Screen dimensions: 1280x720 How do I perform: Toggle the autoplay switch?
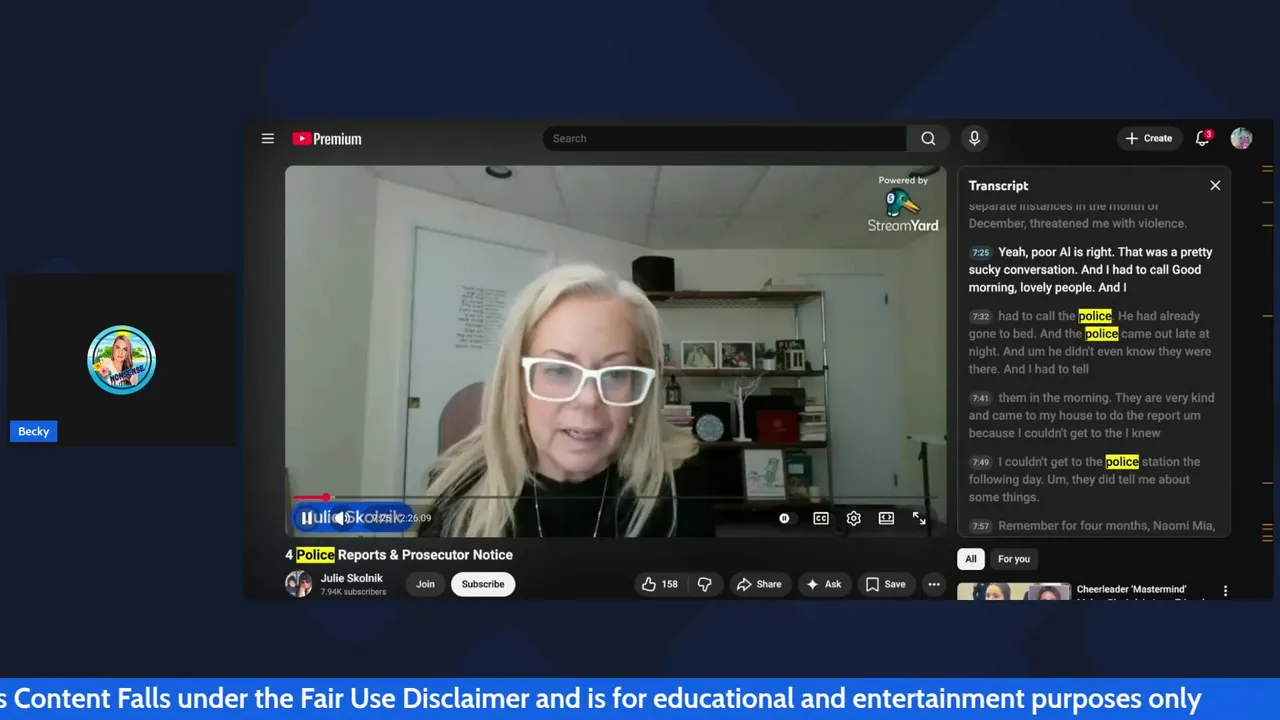[x=785, y=518]
